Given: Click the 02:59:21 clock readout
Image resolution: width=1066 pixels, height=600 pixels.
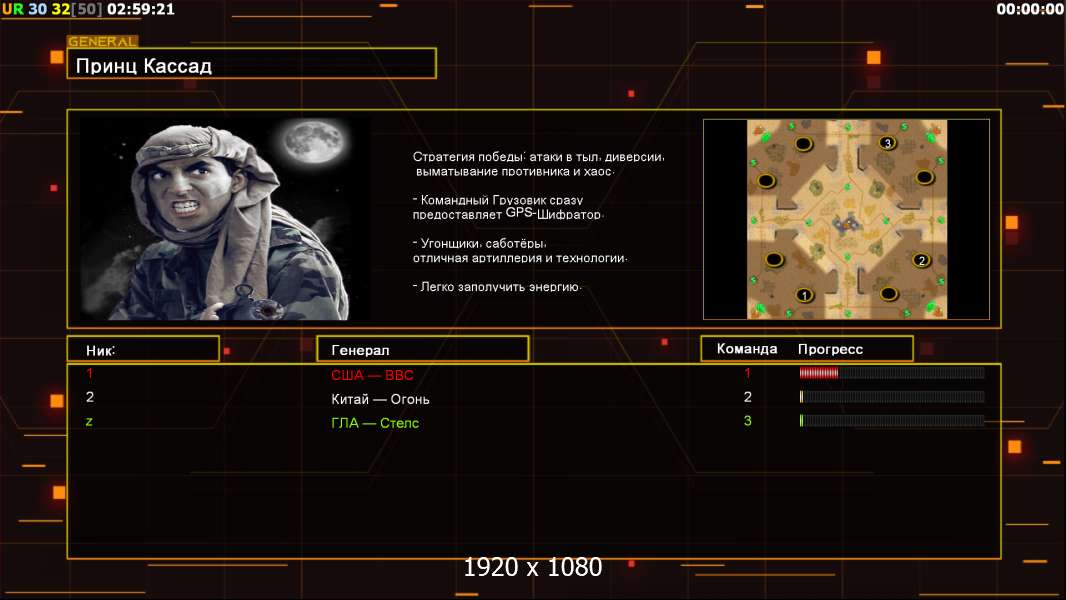Looking at the screenshot, I should point(141,9).
